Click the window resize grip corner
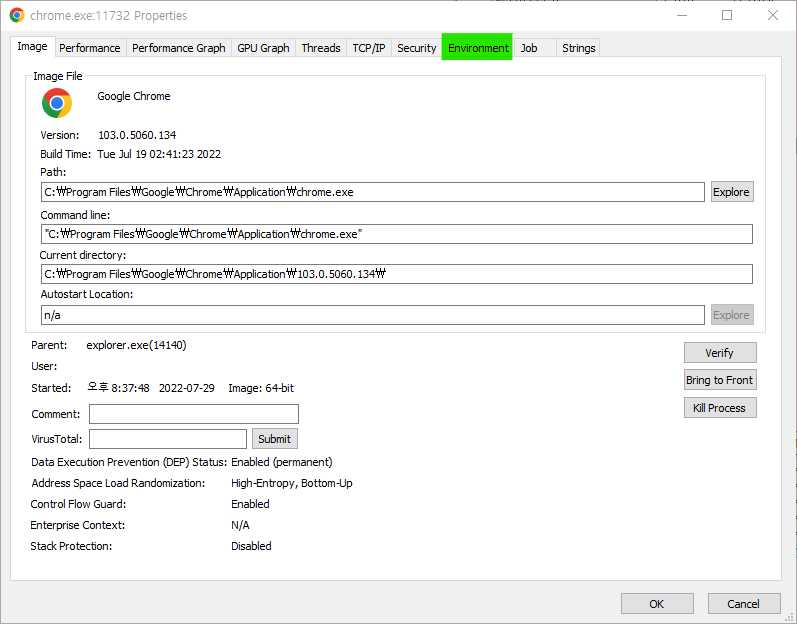Viewport: 797px width, 624px height. pyautogui.click(x=789, y=617)
